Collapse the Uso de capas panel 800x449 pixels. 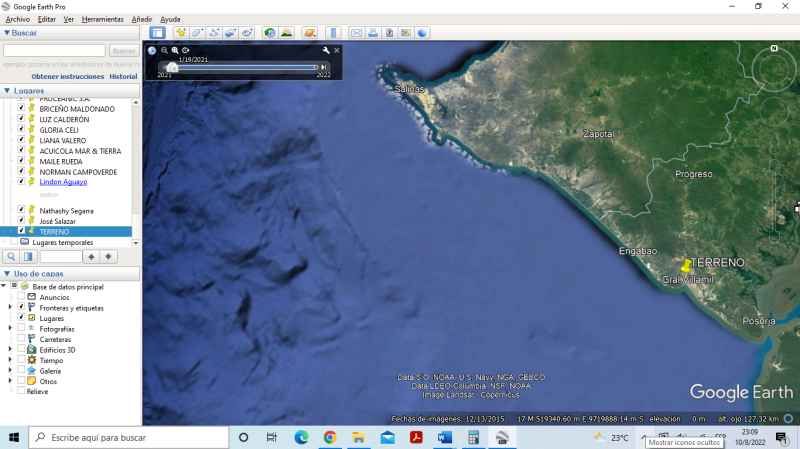(x=7, y=273)
